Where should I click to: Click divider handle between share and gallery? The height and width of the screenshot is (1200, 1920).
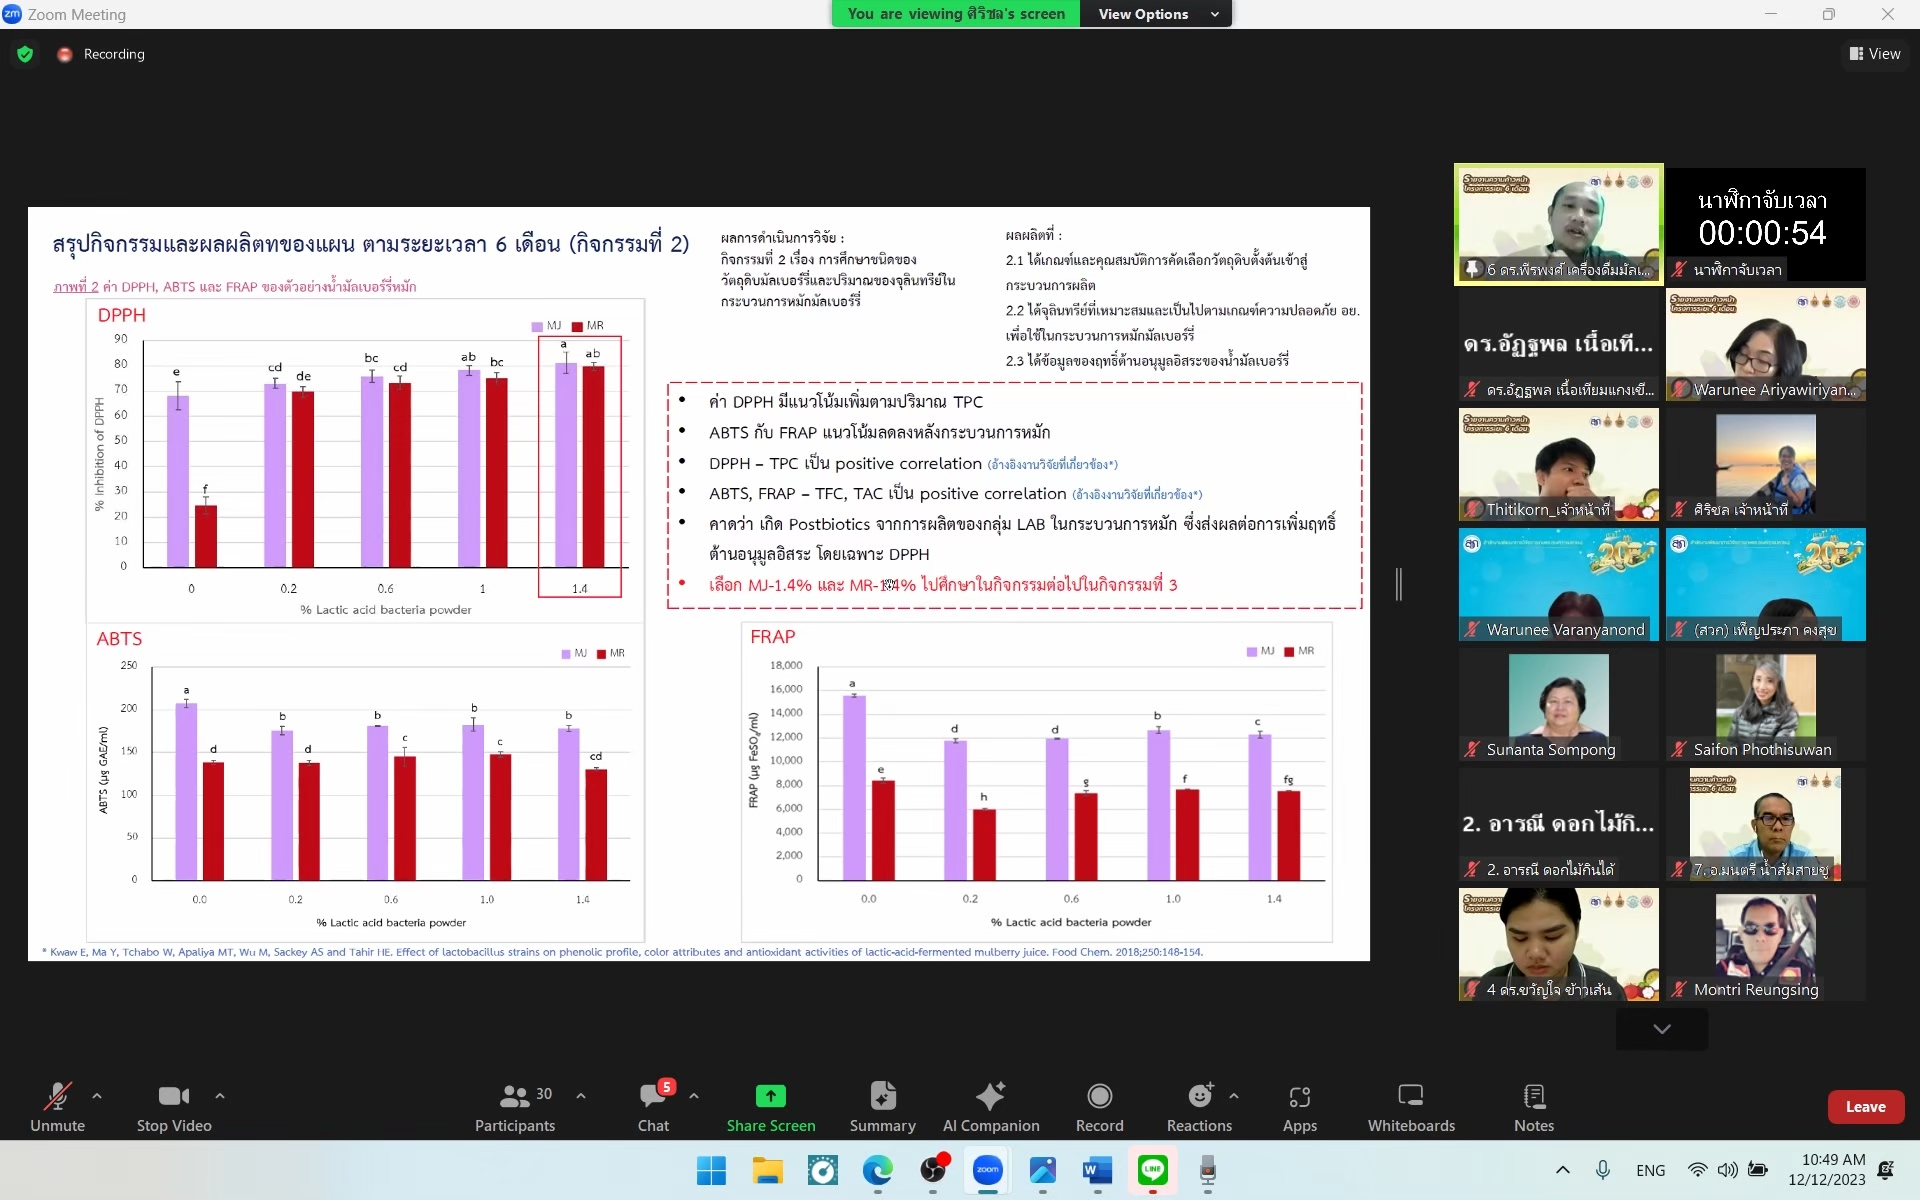[1399, 584]
